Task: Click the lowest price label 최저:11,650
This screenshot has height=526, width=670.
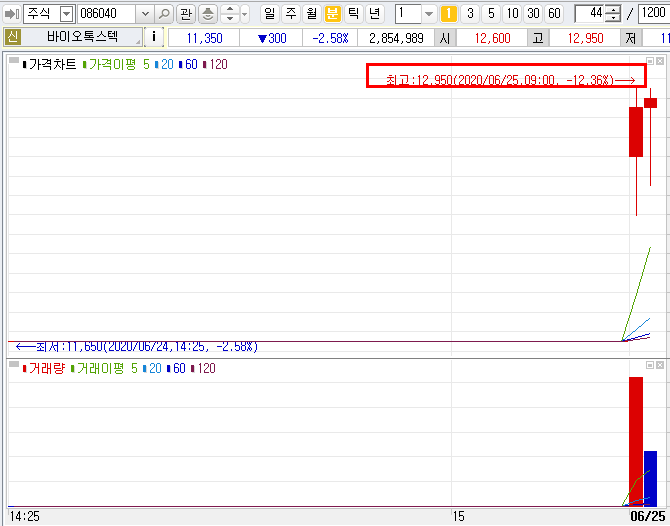Action: pyautogui.click(x=137, y=347)
